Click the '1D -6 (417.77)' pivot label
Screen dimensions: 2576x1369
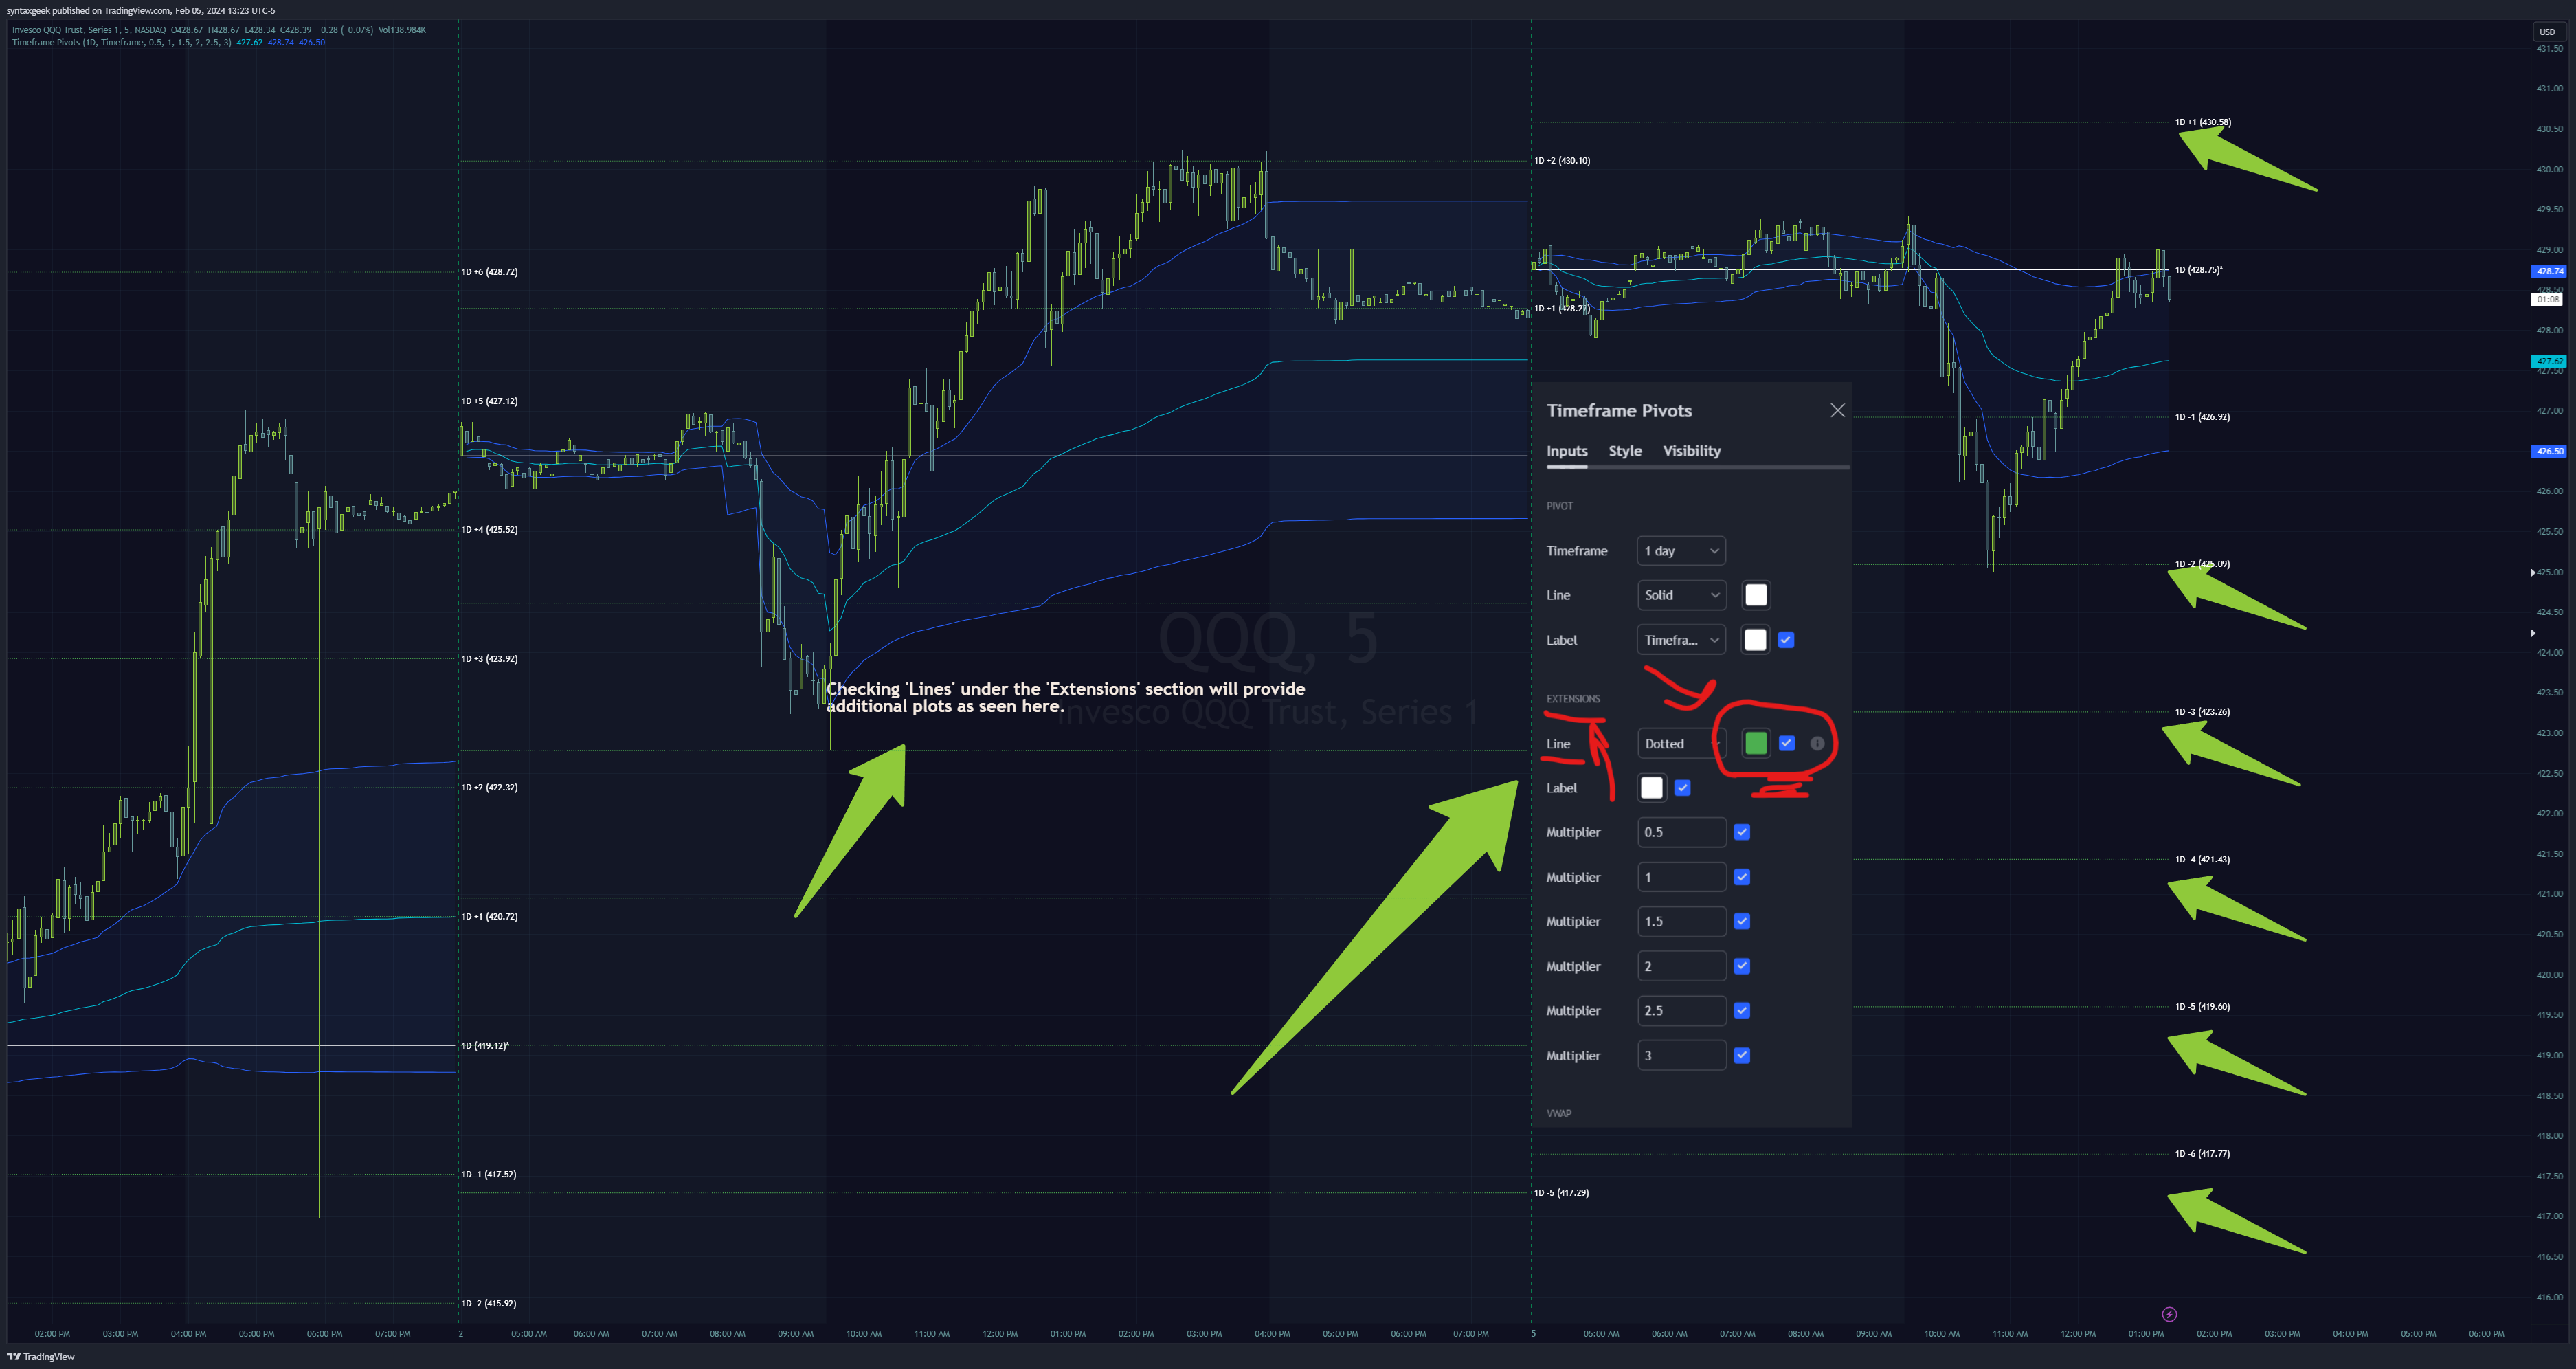[x=2202, y=1154]
